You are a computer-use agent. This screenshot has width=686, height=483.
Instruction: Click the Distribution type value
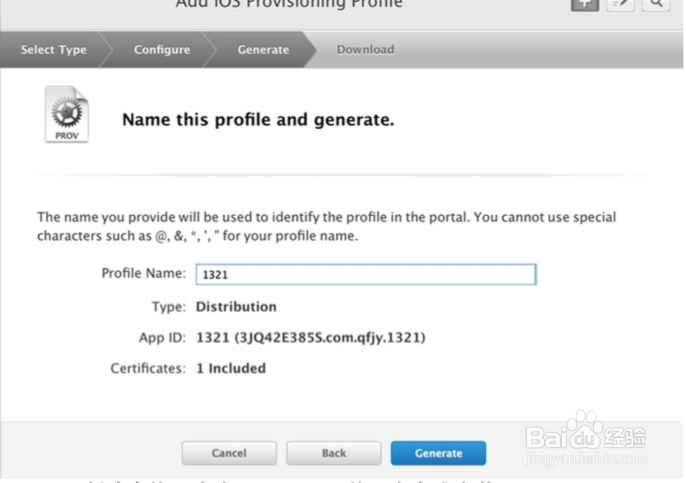tap(236, 306)
